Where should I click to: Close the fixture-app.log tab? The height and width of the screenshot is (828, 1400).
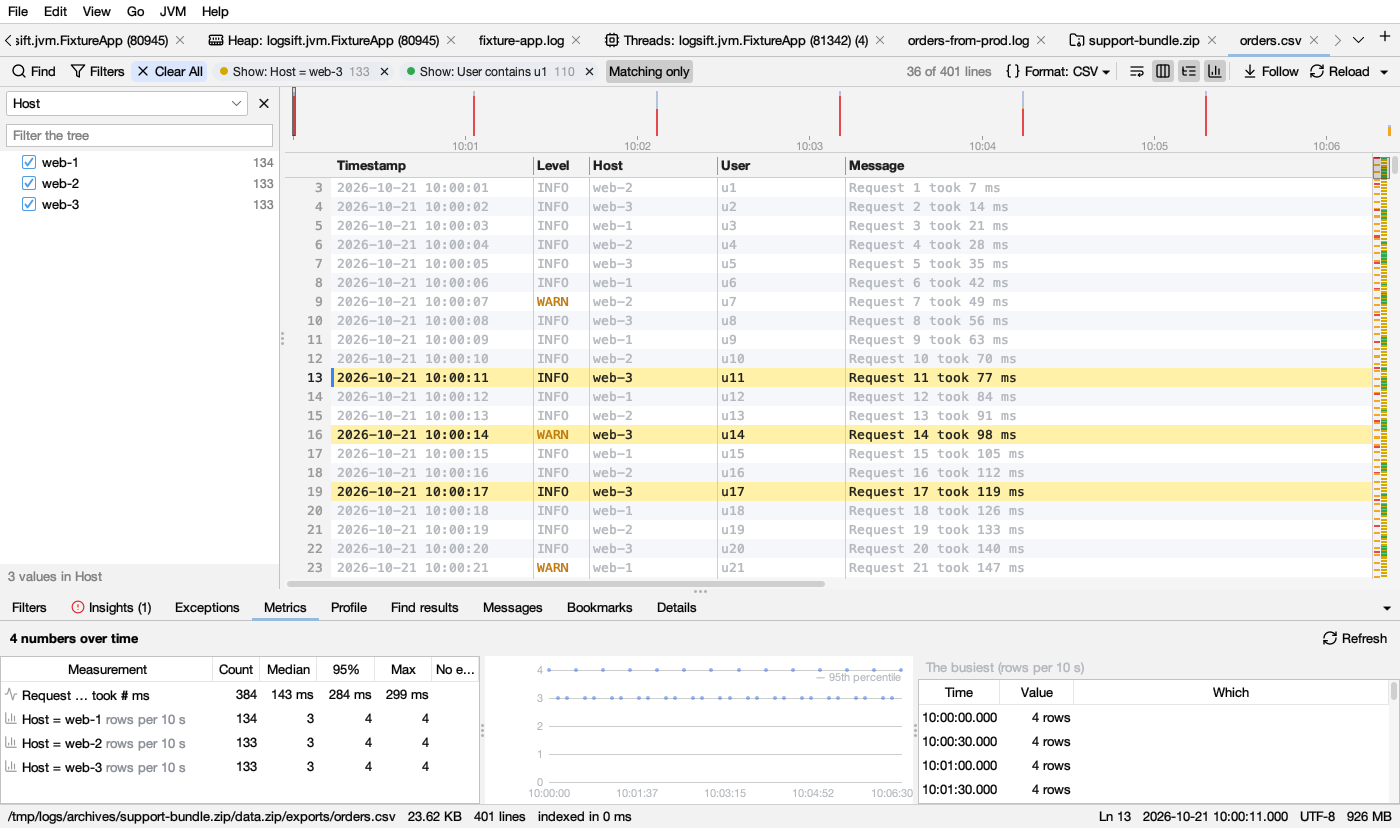pyautogui.click(x=576, y=41)
